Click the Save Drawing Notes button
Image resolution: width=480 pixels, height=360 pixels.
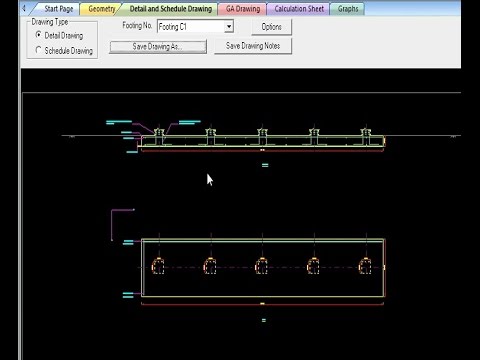(253, 46)
